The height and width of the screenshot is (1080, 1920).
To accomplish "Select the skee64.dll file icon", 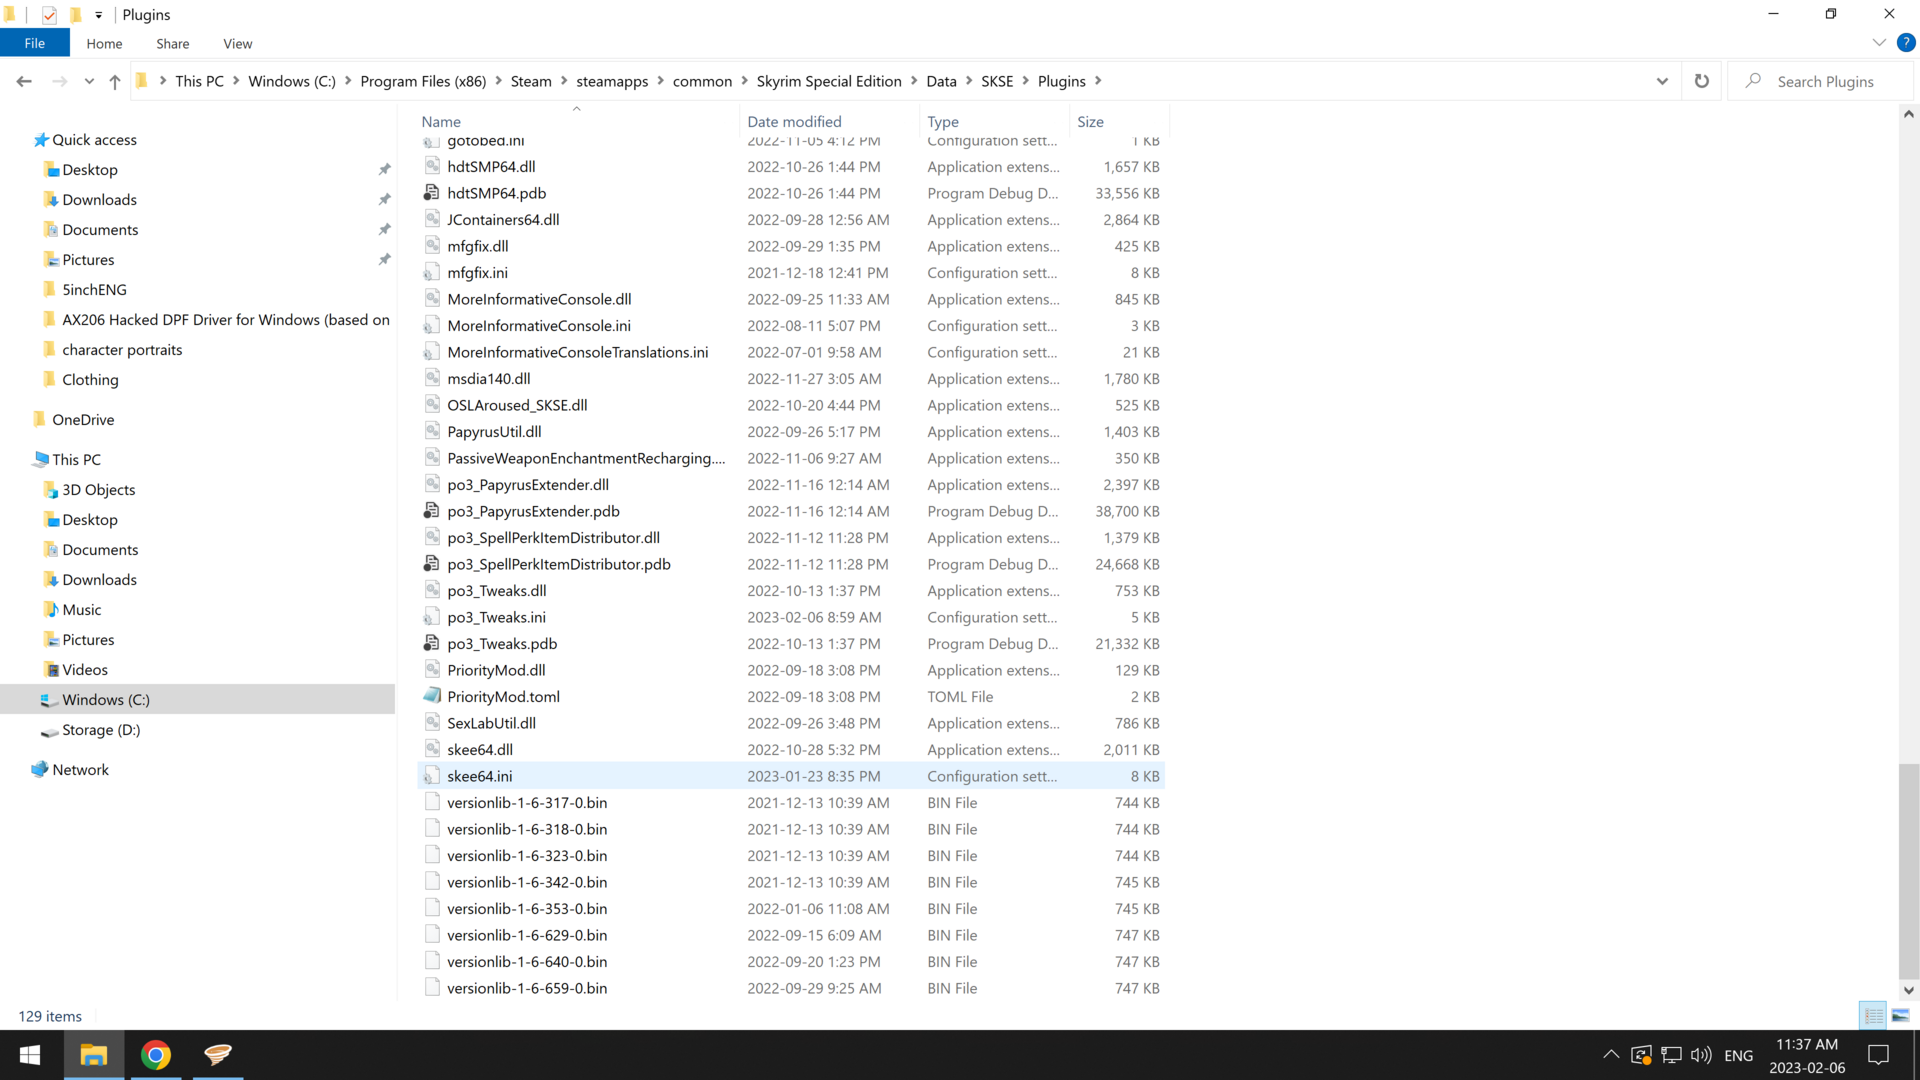I will 432,749.
